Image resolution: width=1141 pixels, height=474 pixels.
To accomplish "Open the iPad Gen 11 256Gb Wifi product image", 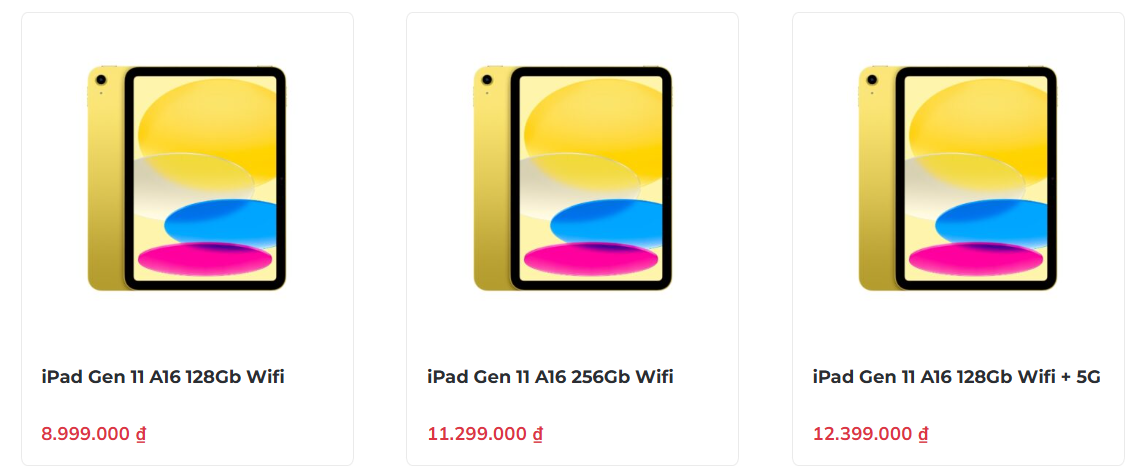I will [573, 178].
